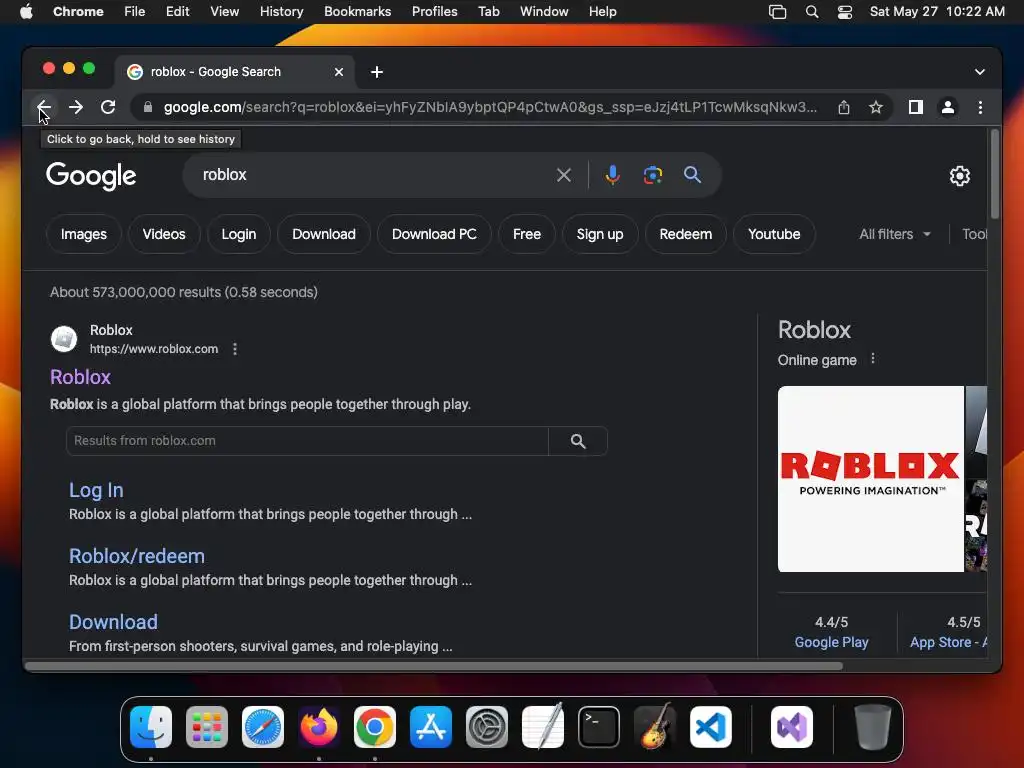The width and height of the screenshot is (1024, 768).
Task: Clear the search box with X icon
Action: coord(564,175)
